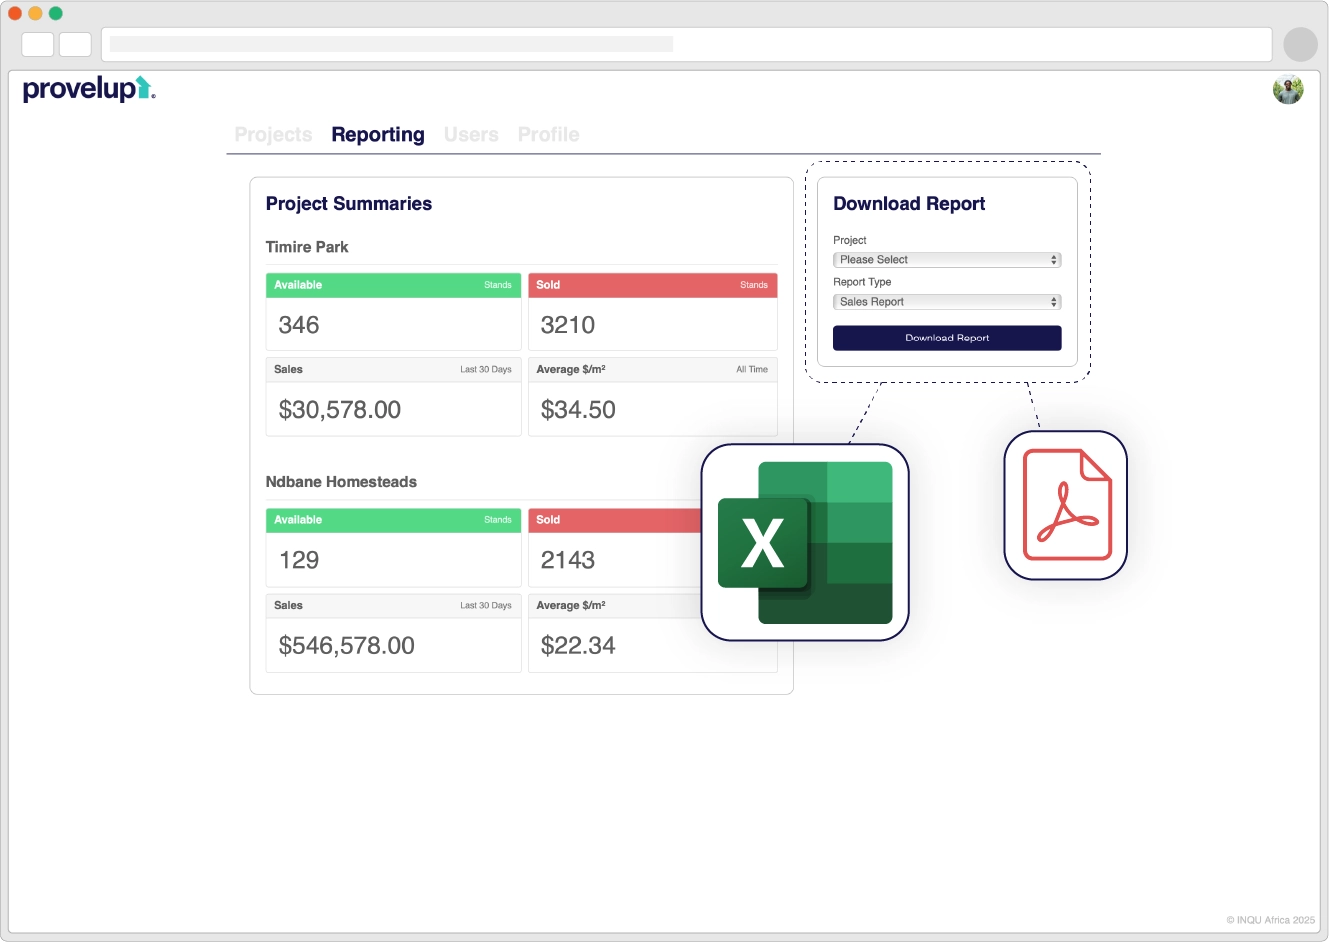Click the PDF document icon
Screen dimensions: 1329x942
pyautogui.click(x=1066, y=505)
